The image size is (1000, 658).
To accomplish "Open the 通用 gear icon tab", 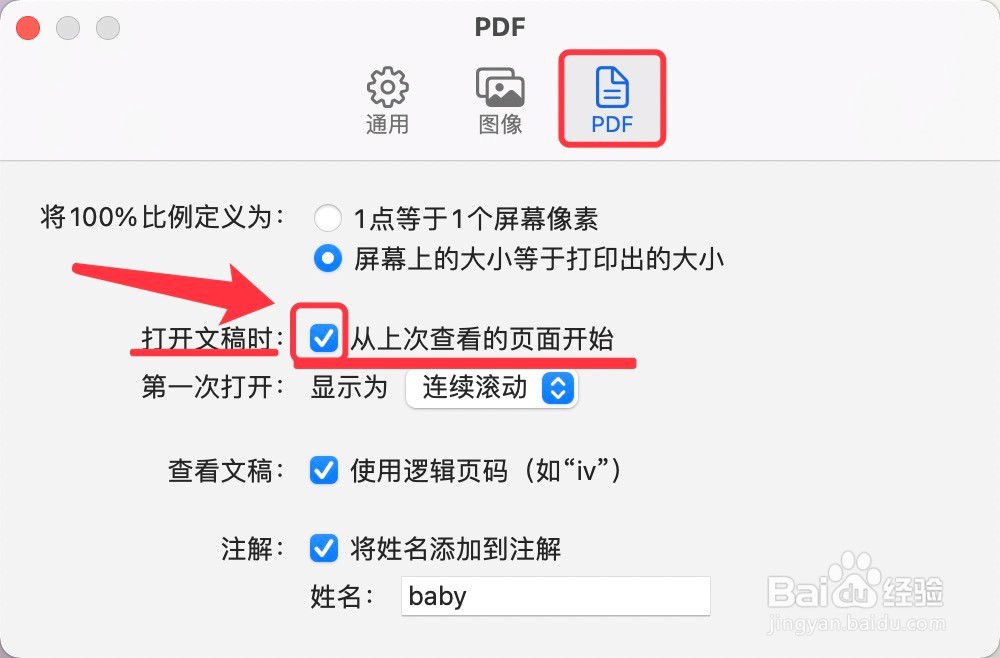I will 388,101.
